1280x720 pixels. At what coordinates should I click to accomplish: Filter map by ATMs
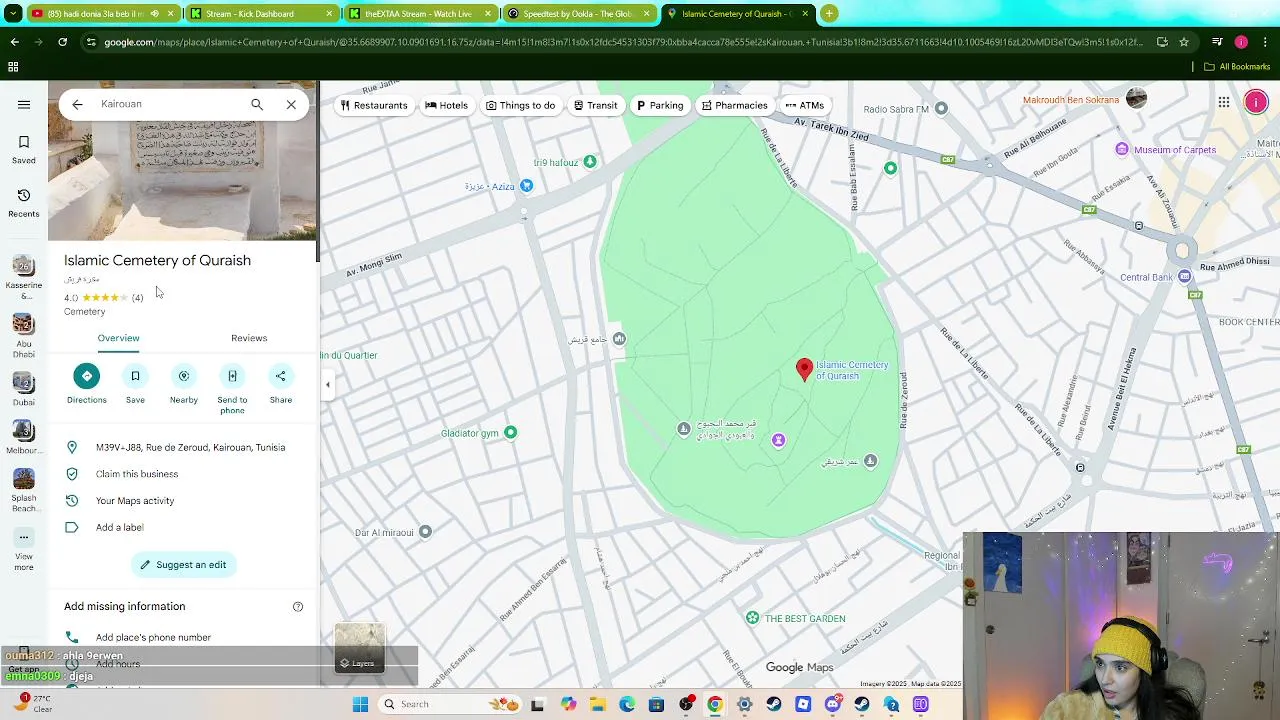804,105
